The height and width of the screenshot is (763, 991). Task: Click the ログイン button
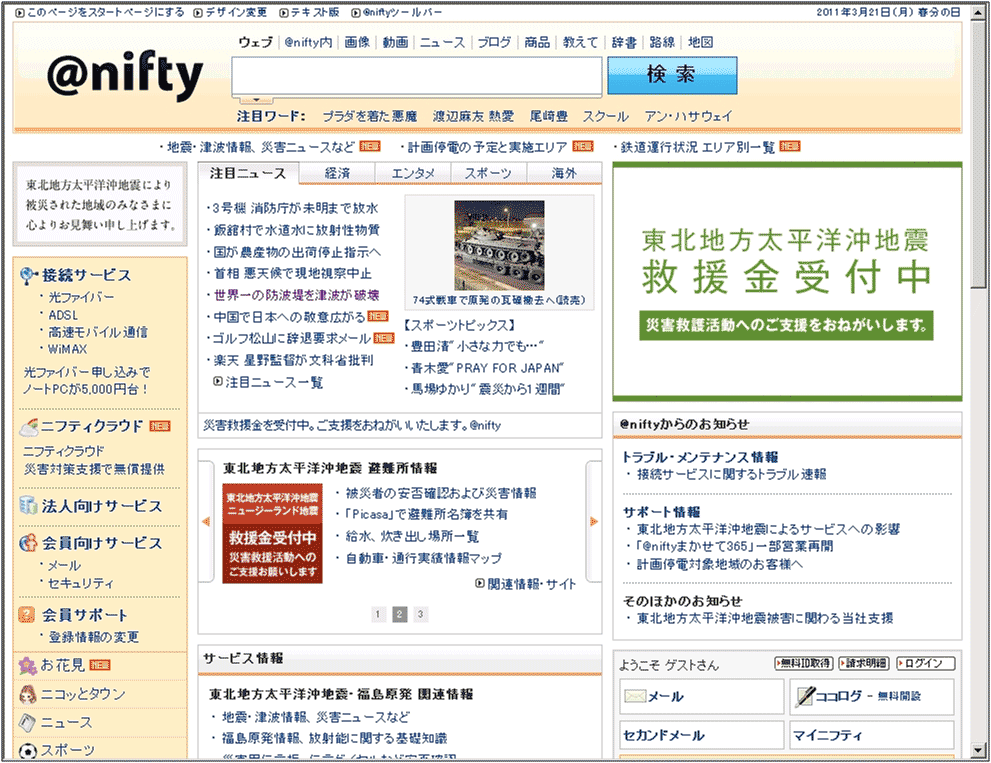tap(925, 664)
